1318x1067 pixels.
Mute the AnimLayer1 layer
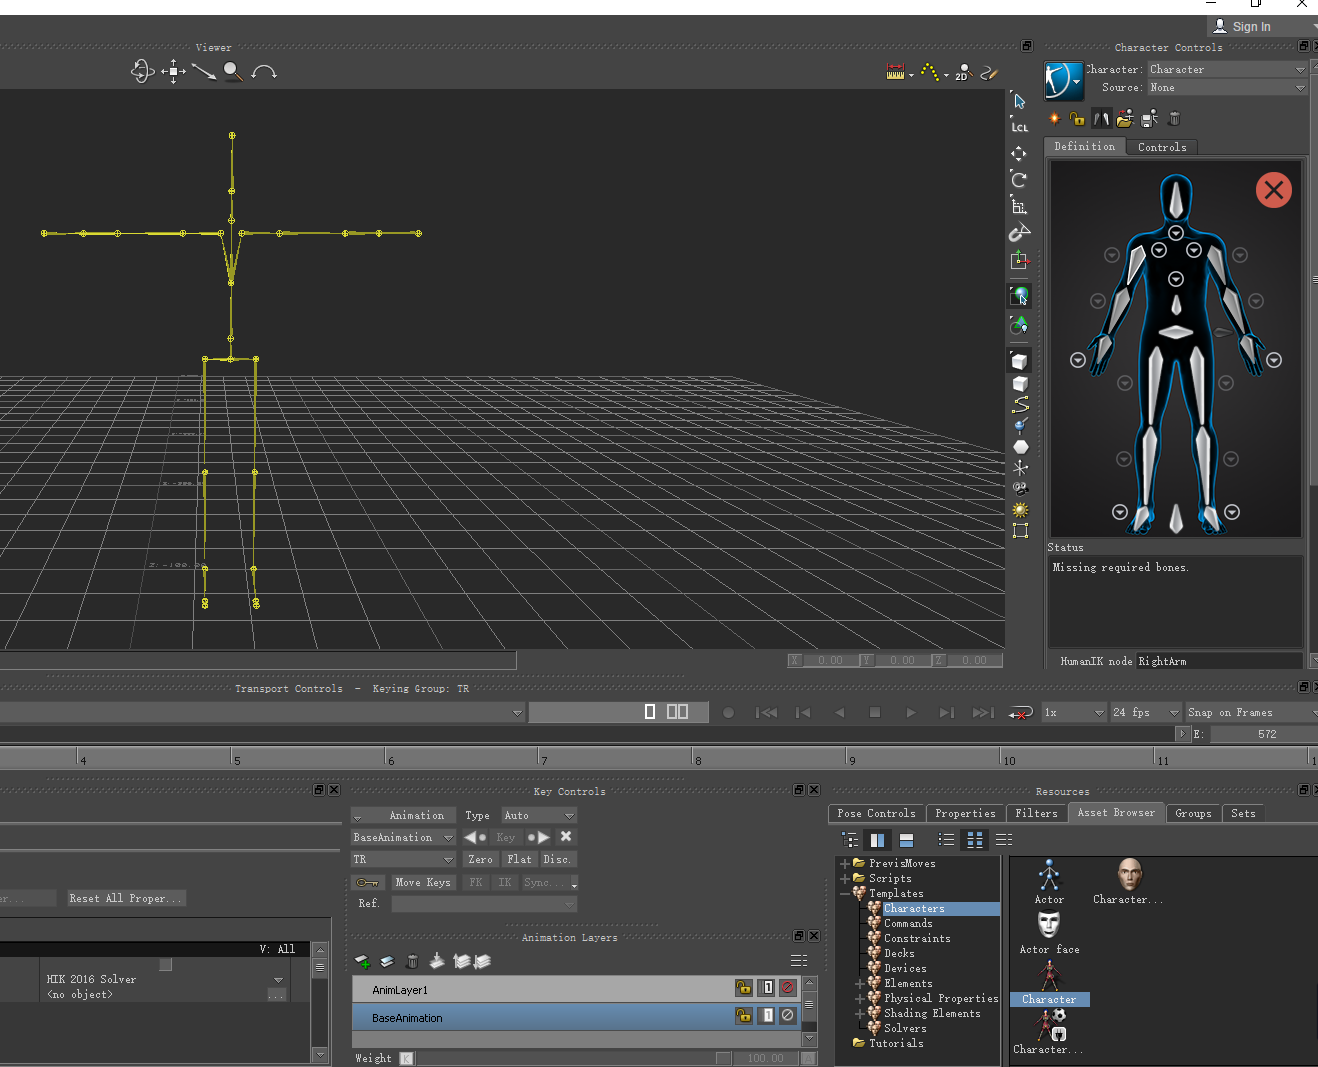click(787, 987)
